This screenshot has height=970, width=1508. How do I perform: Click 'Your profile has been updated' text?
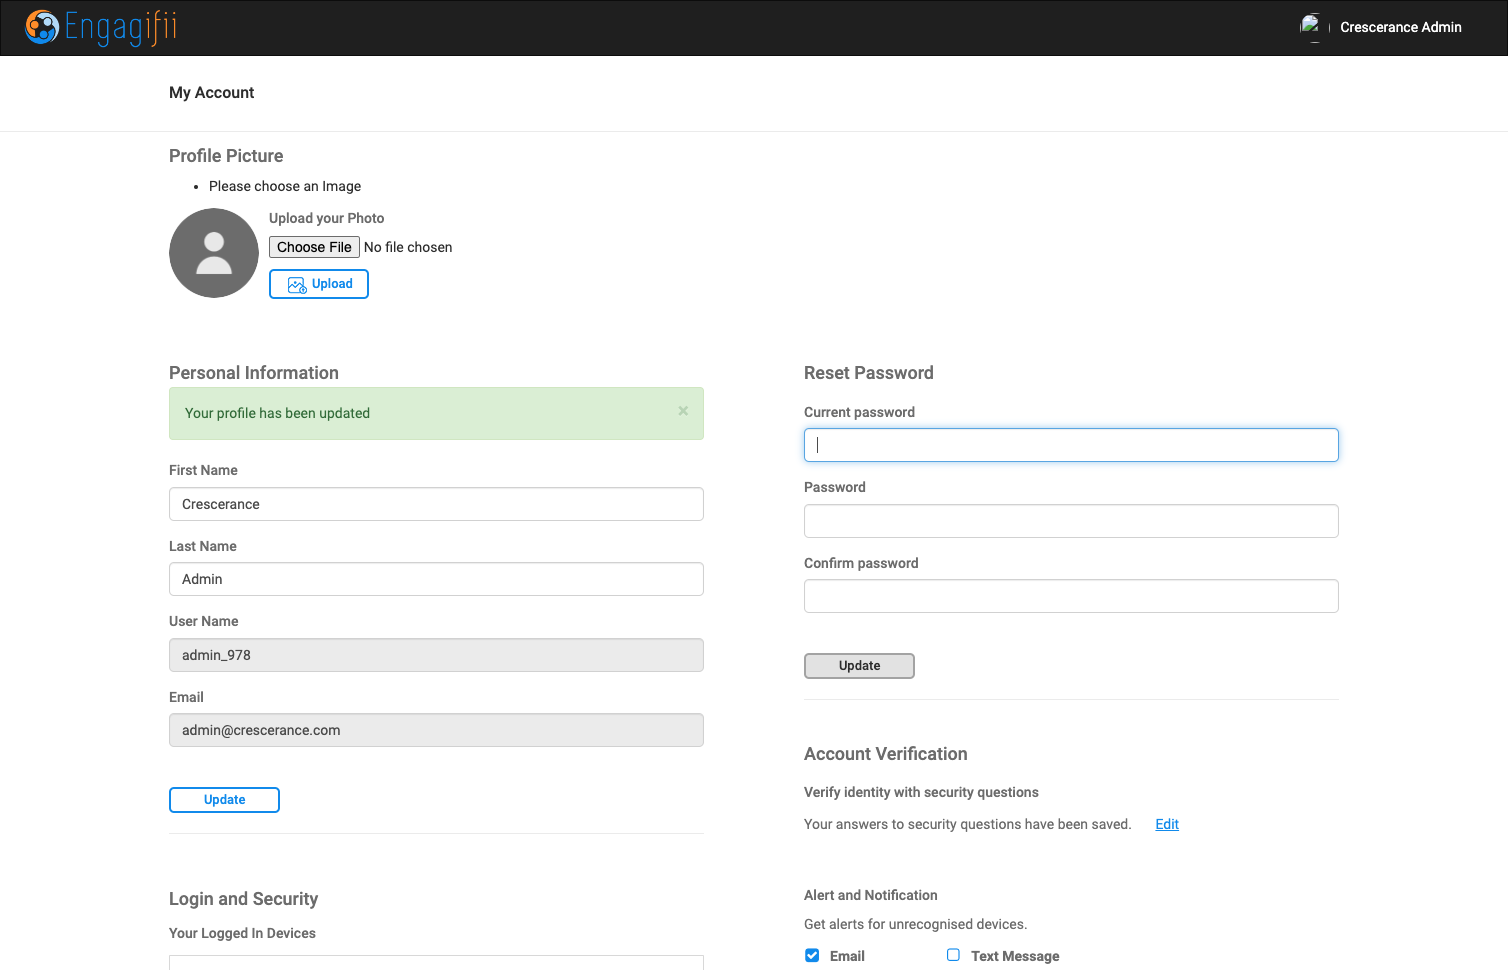(277, 413)
